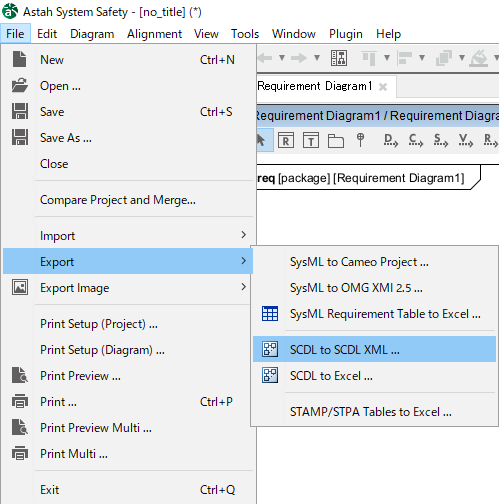The width and height of the screenshot is (499, 504).
Task: Choose the Derive (D) dependency tool
Action: pos(391,140)
